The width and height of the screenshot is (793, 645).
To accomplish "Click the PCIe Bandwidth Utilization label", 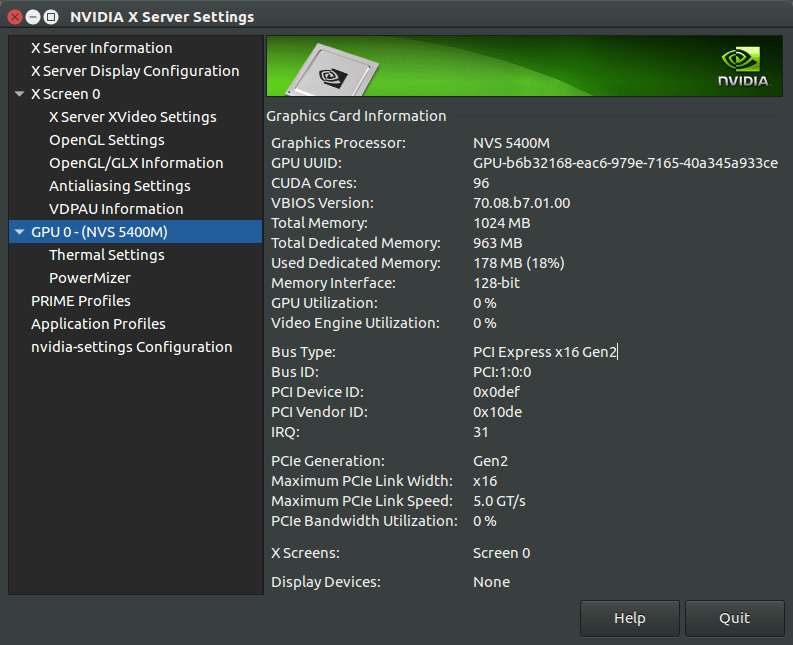I will point(364,521).
